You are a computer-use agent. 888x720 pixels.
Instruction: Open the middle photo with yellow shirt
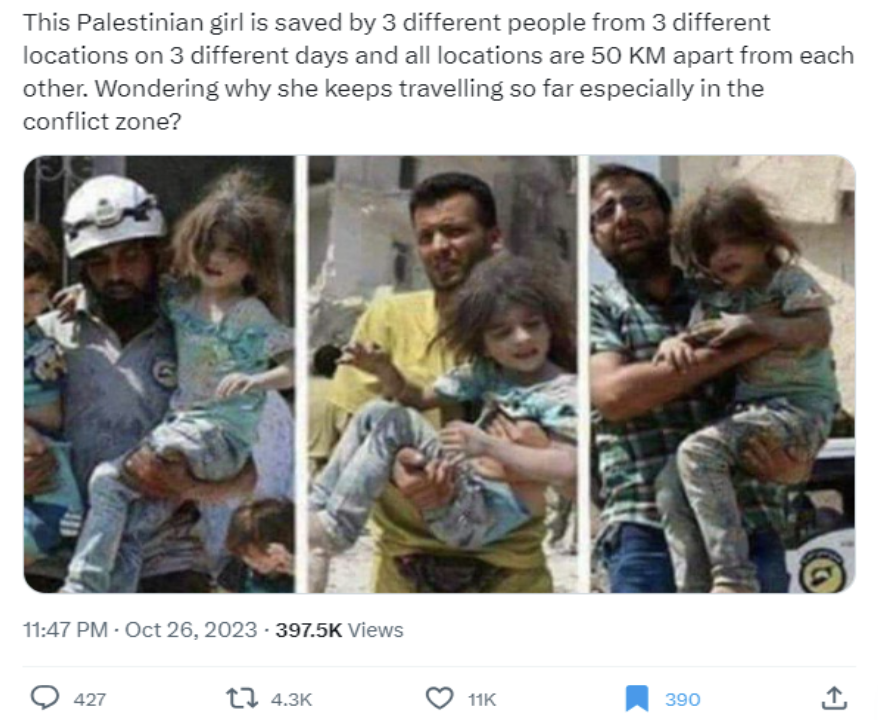[x=443, y=374]
